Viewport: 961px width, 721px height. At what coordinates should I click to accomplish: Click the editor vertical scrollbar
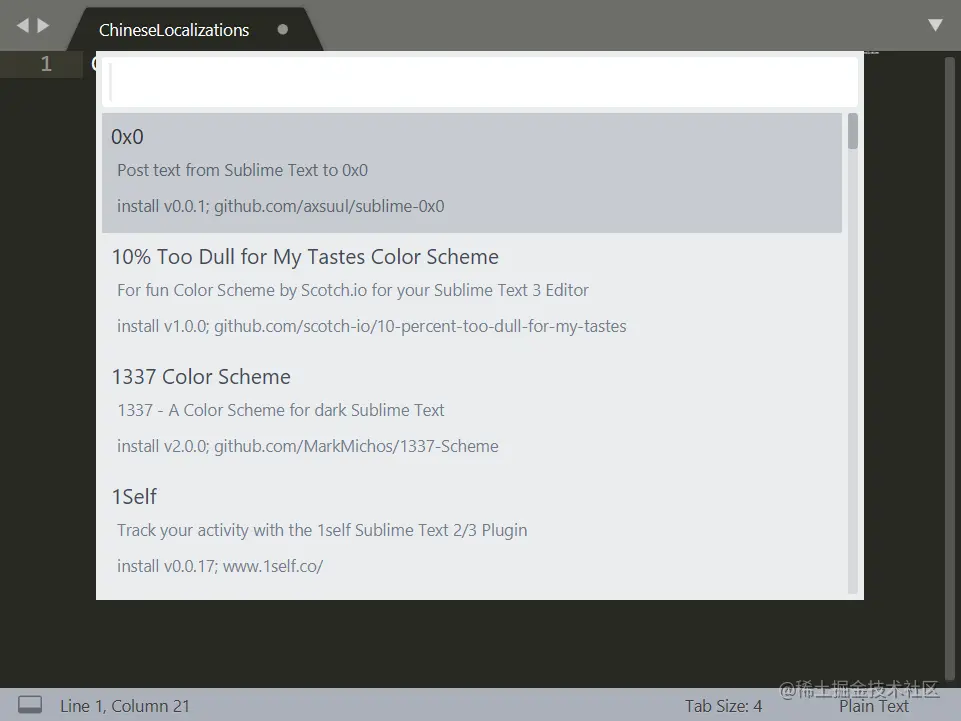pyautogui.click(x=949, y=368)
